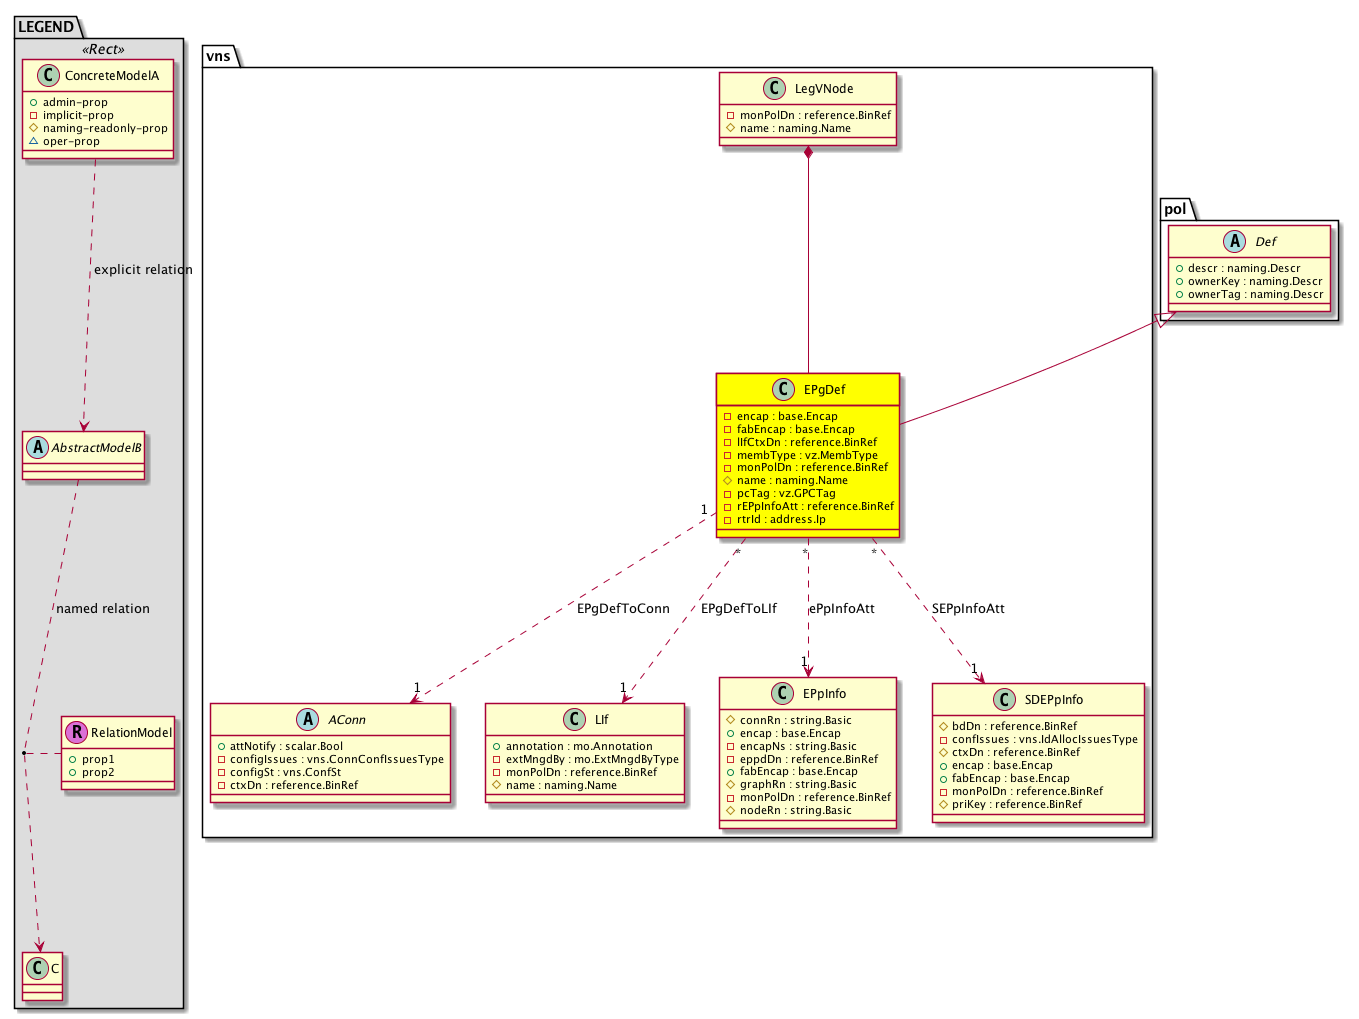This screenshot has width=1359, height=1019.
Task: Select the AbstractModelB abstract icon
Action: coord(37,448)
